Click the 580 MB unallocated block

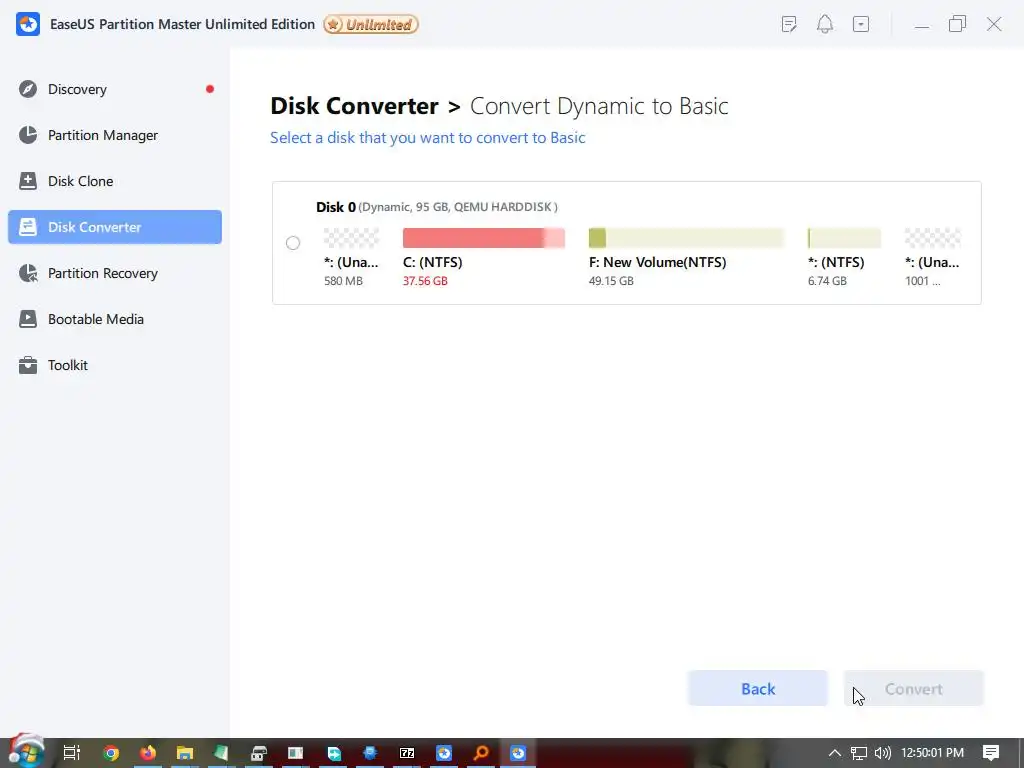point(351,238)
